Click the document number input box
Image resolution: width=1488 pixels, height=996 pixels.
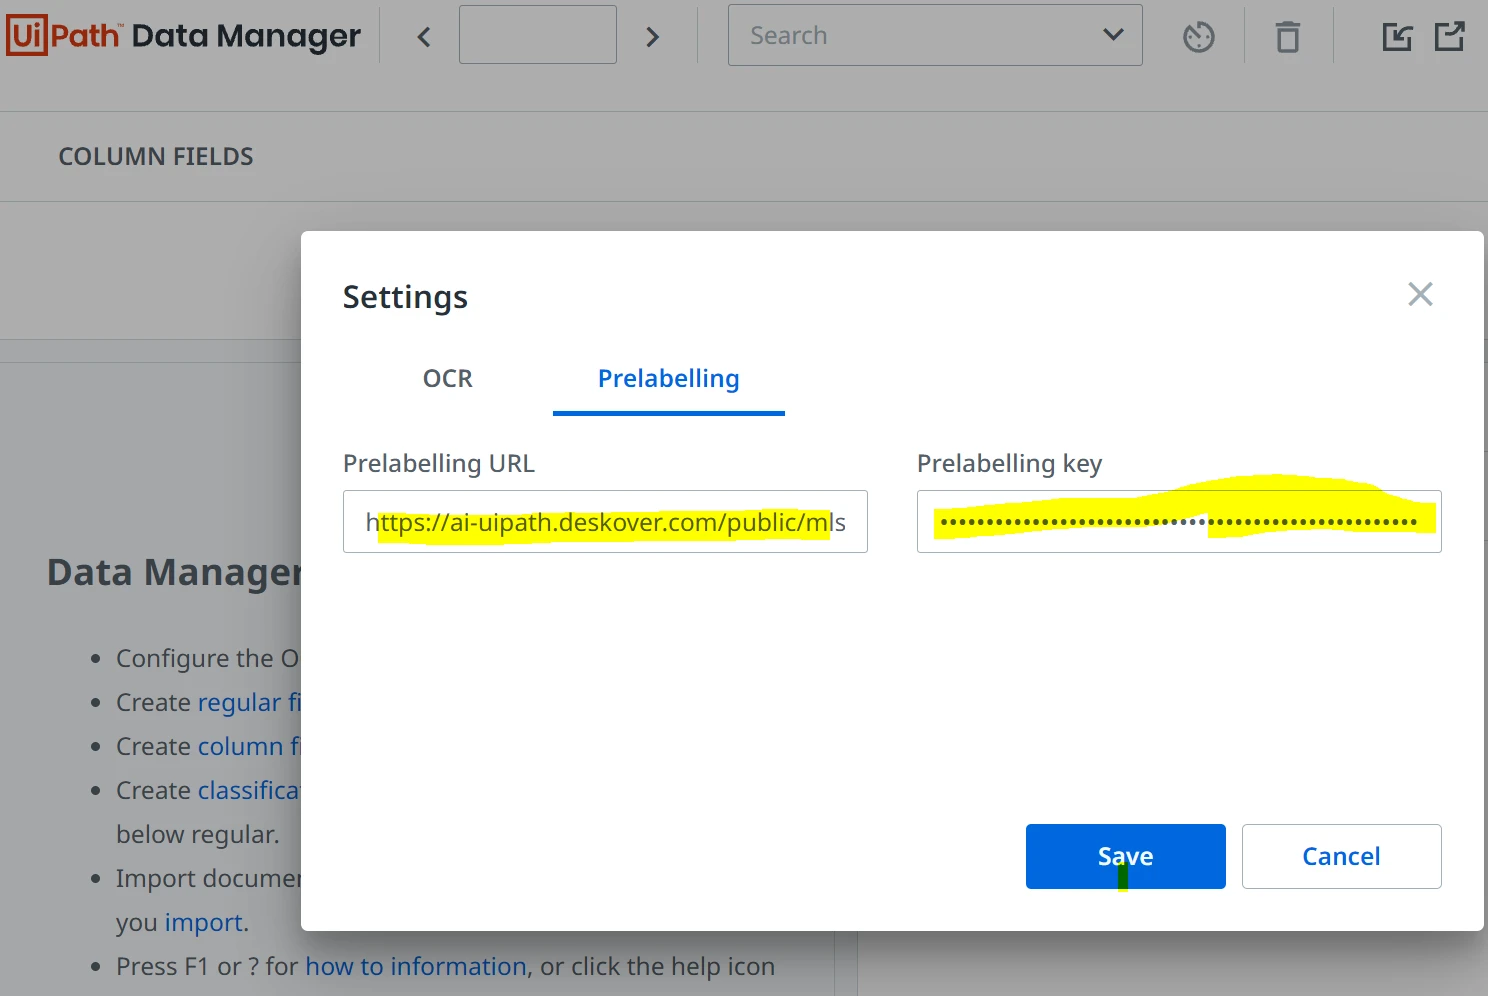538,35
